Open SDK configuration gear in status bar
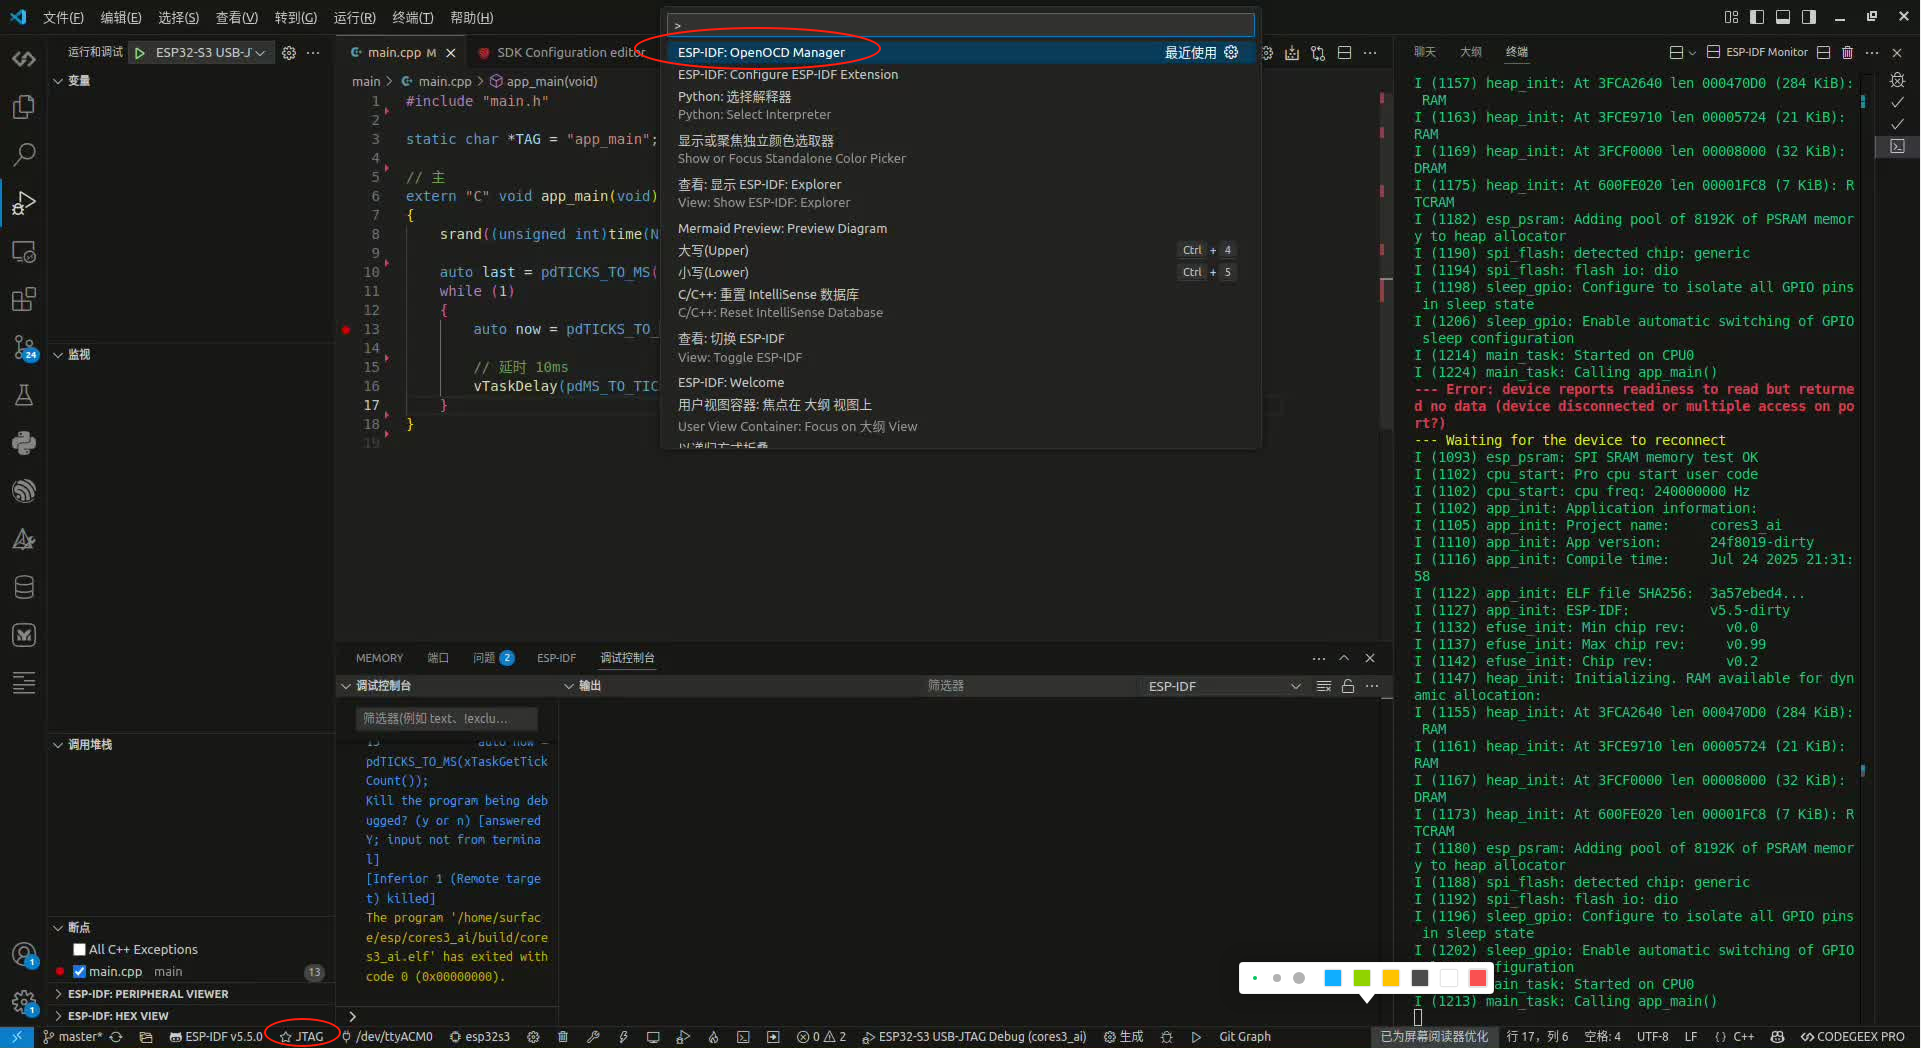Viewport: 1921px width, 1048px height. [x=533, y=1037]
